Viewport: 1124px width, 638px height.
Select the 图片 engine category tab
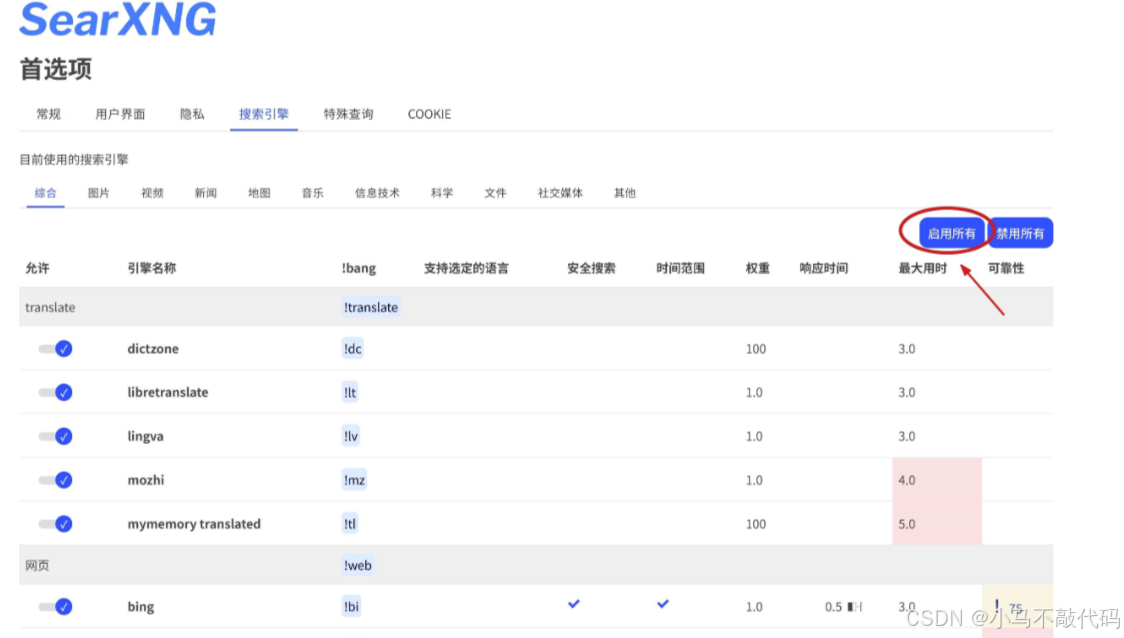tap(98, 193)
